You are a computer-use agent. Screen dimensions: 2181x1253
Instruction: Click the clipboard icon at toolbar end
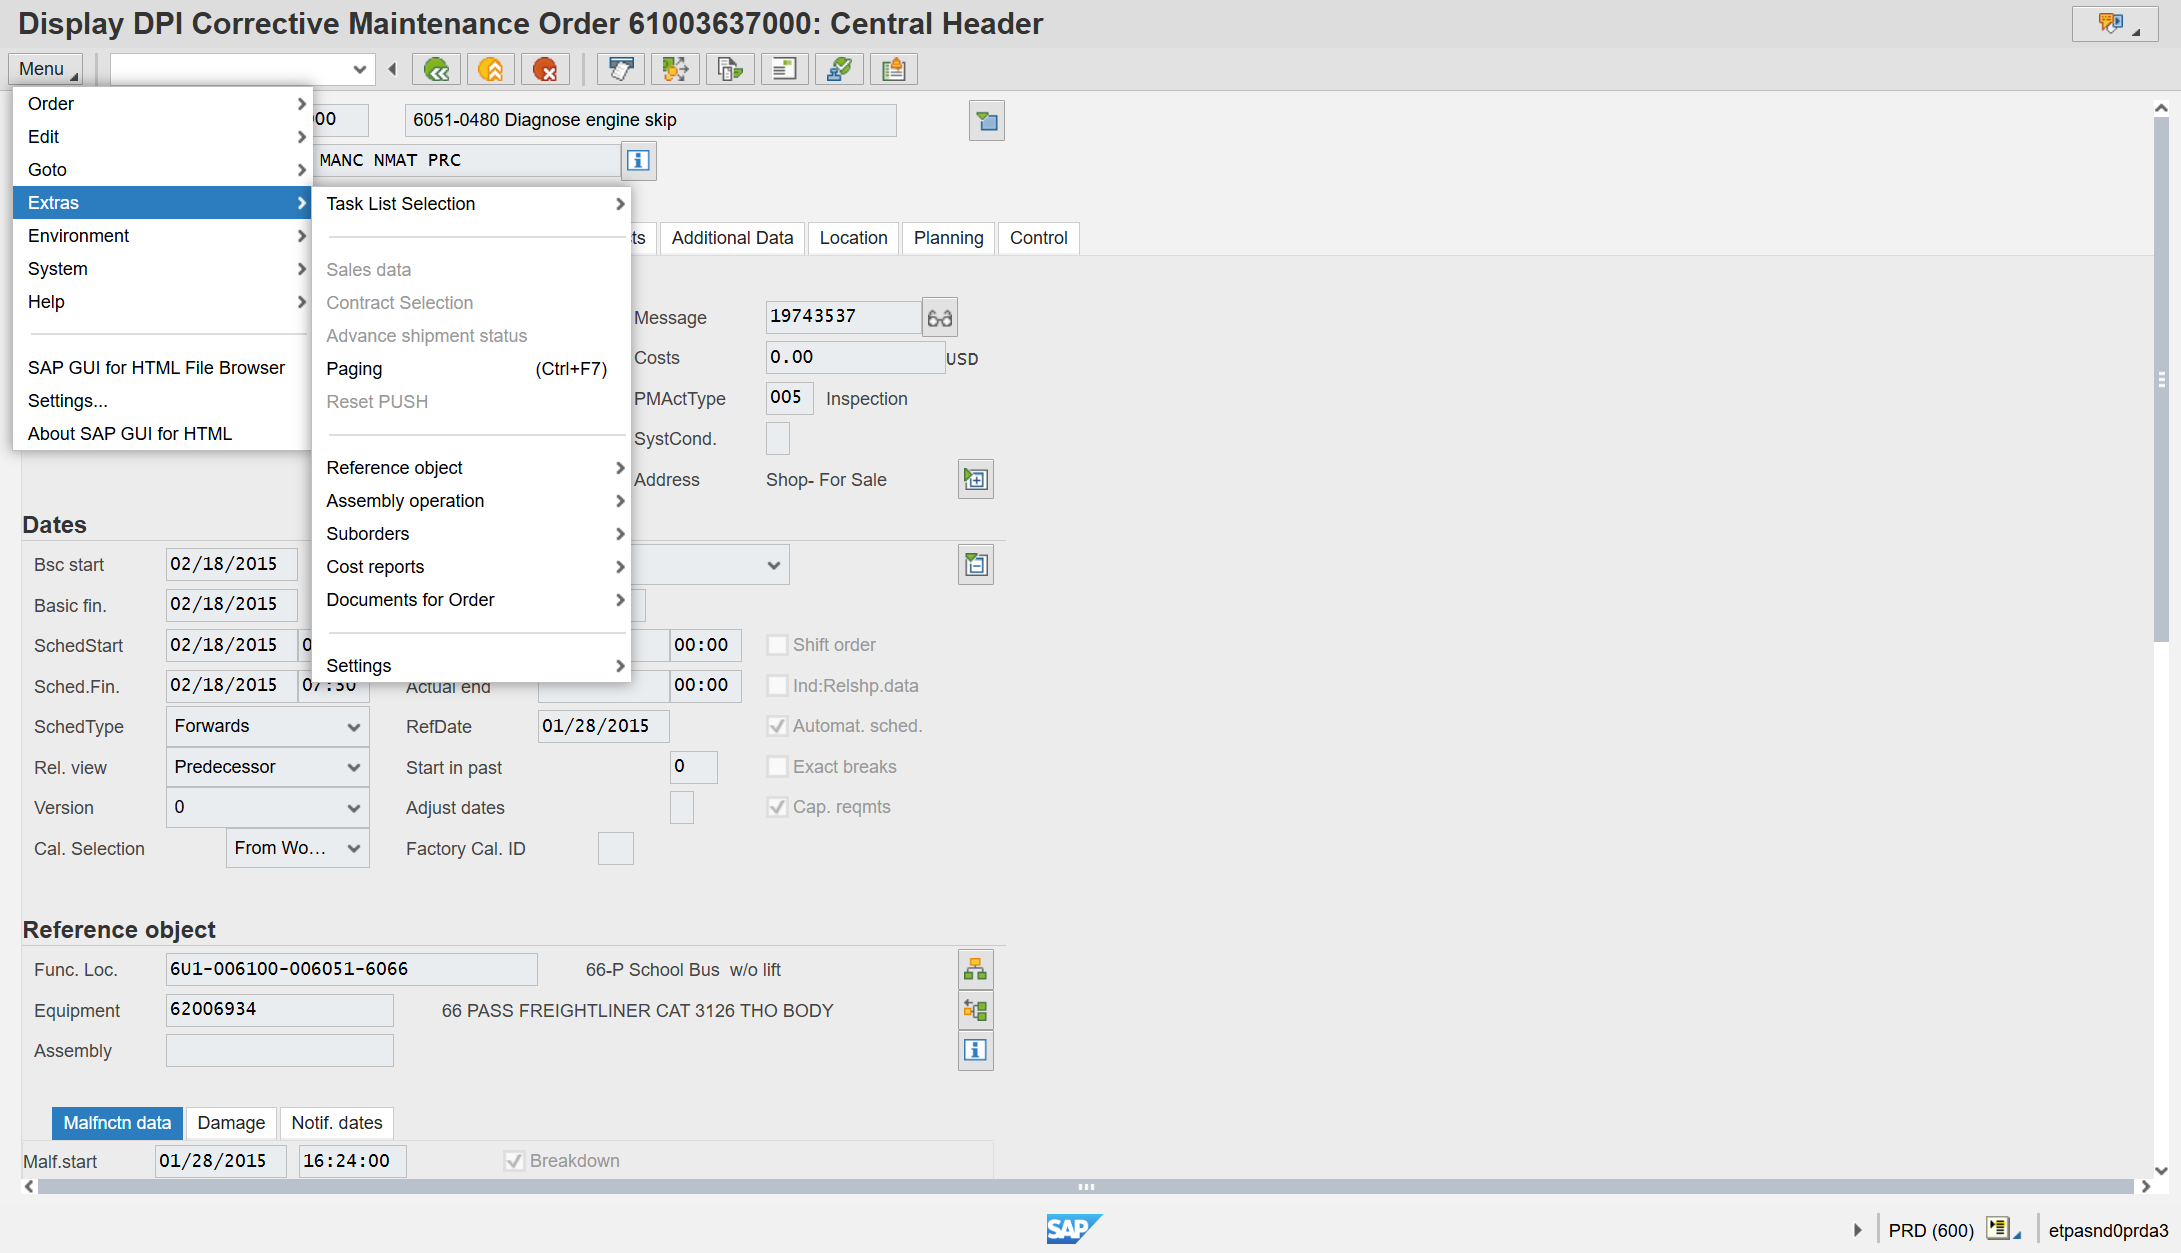(x=893, y=69)
